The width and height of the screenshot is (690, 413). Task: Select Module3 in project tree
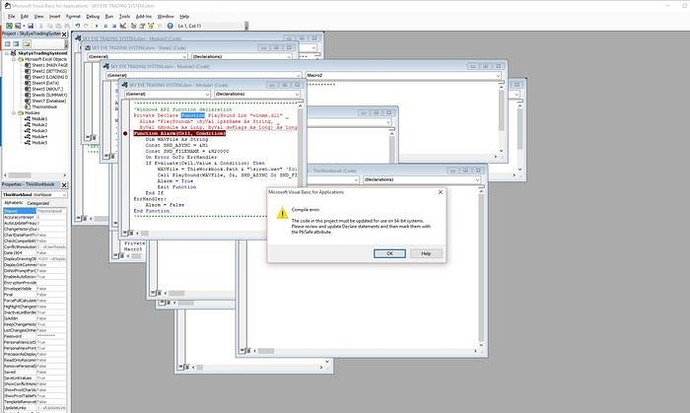pyautogui.click(x=36, y=131)
